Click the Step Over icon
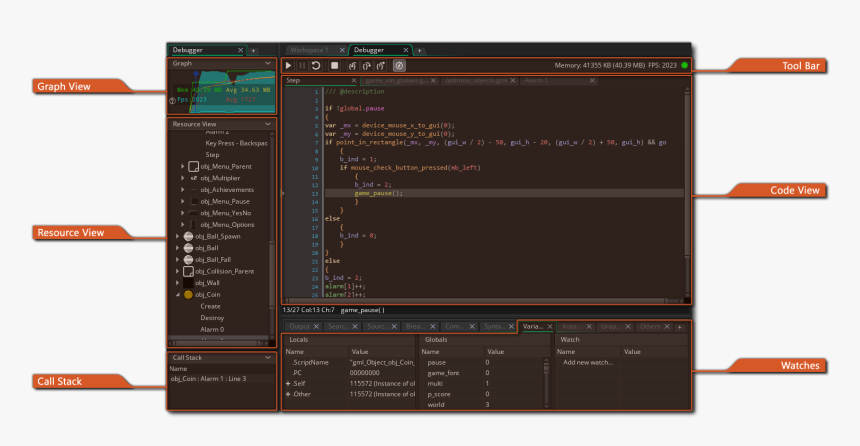Image resolution: width=860 pixels, height=446 pixels. tap(366, 65)
